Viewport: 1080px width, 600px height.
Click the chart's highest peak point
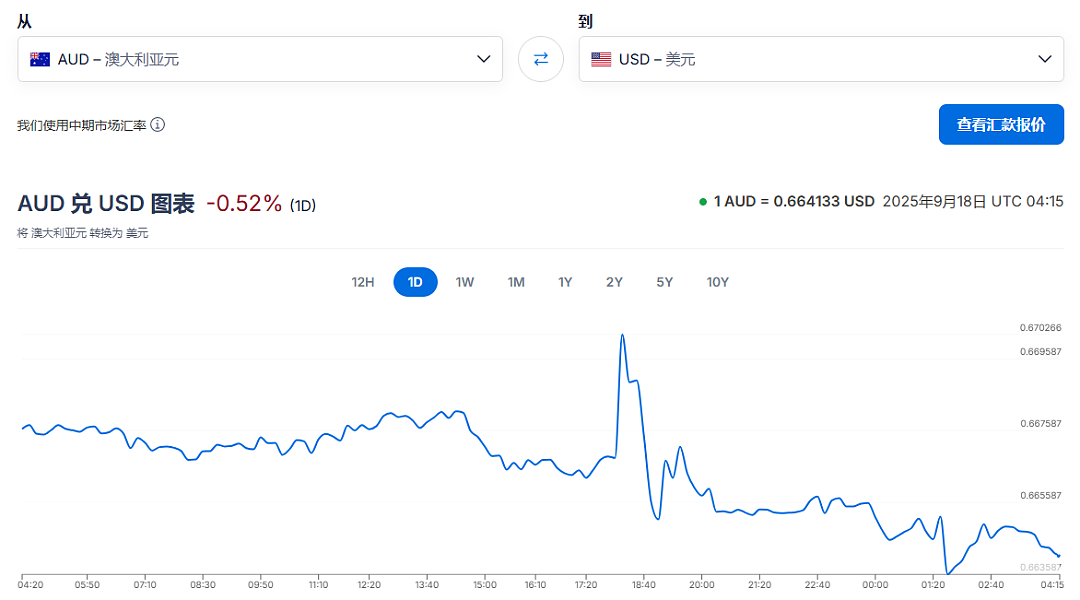pyautogui.click(x=623, y=335)
